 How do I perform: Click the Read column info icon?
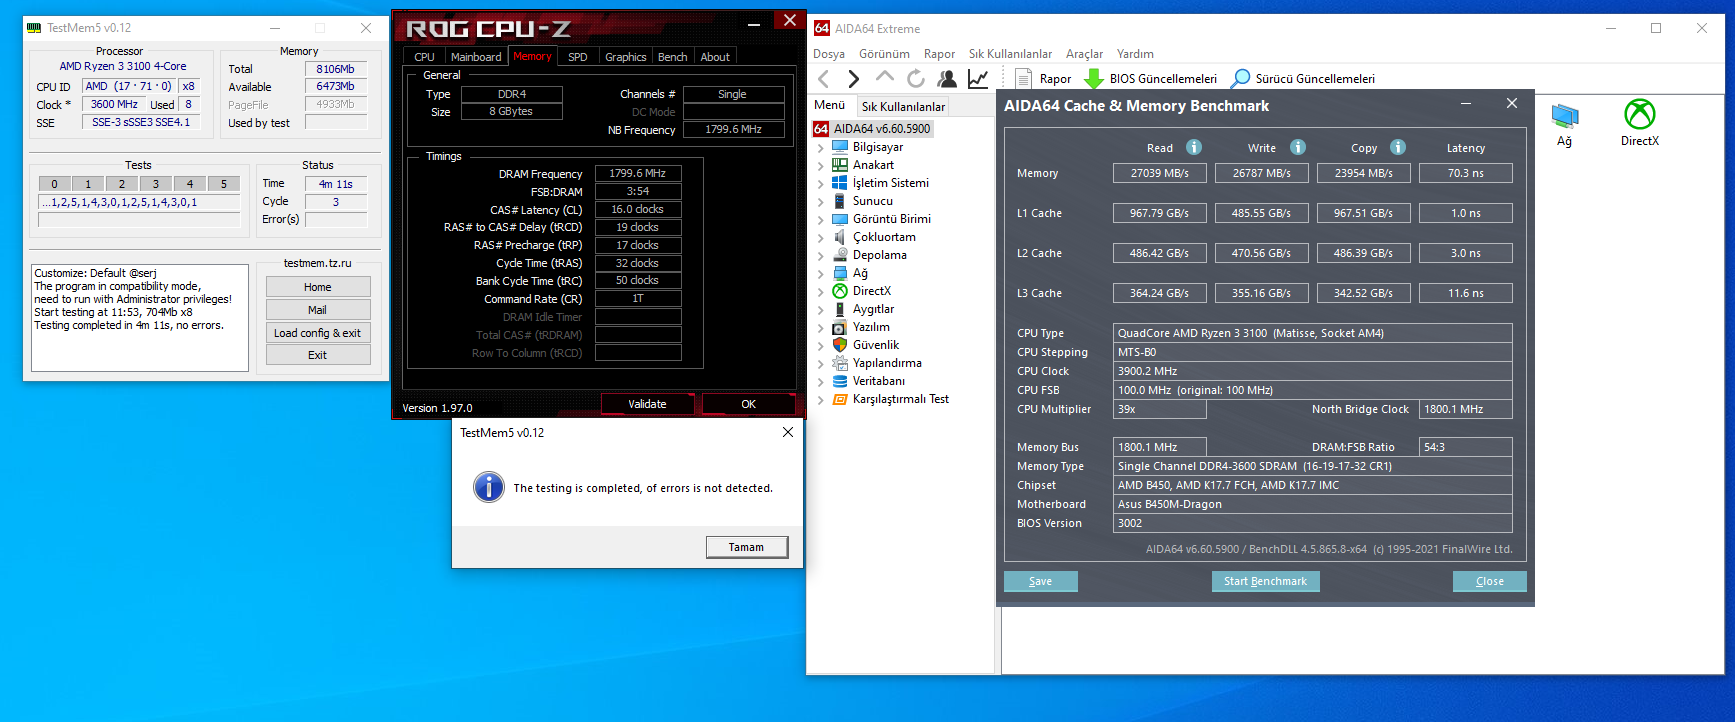(x=1194, y=147)
